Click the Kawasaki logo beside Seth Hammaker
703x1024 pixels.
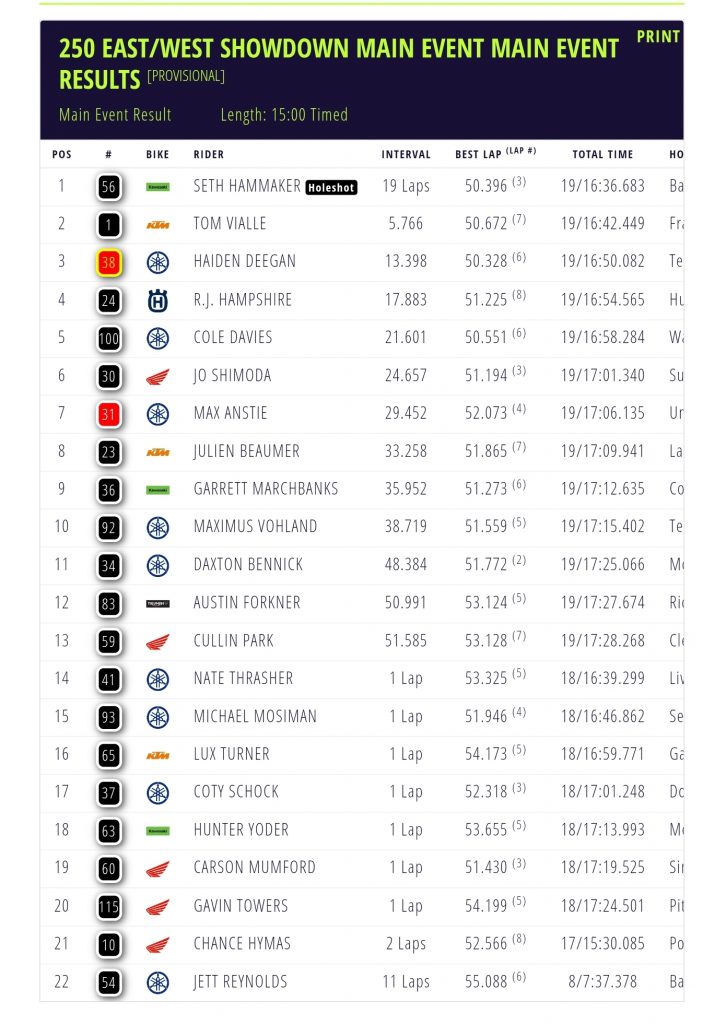click(157, 186)
